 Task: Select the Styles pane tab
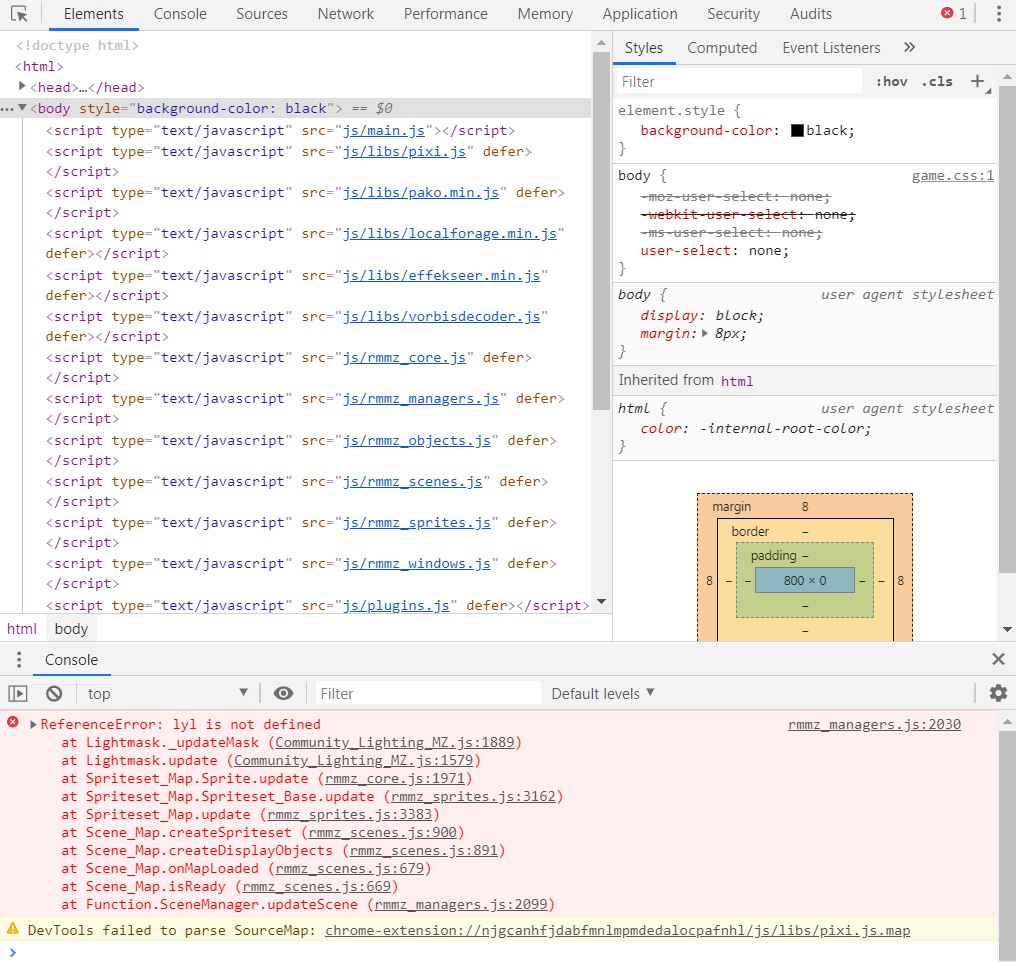coord(643,48)
